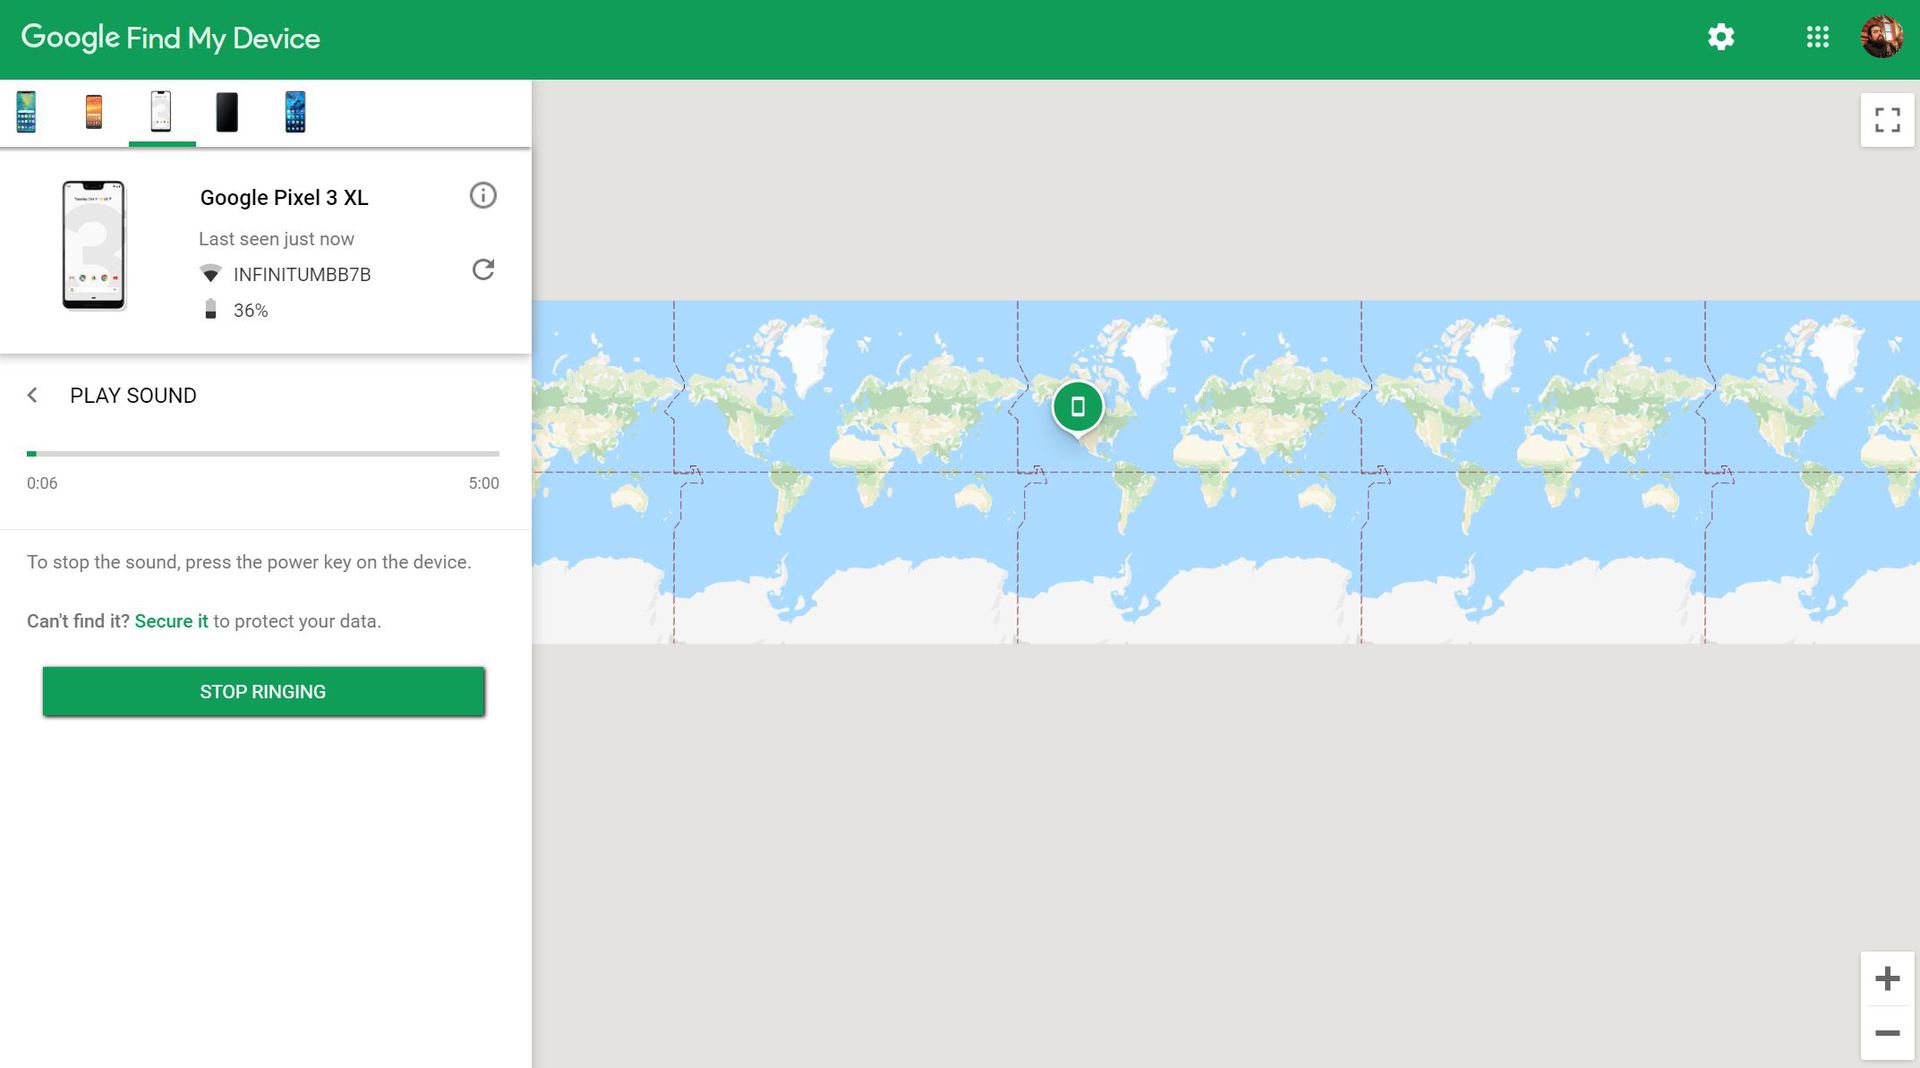
Task: Open Find My Device settings gear
Action: coord(1721,38)
